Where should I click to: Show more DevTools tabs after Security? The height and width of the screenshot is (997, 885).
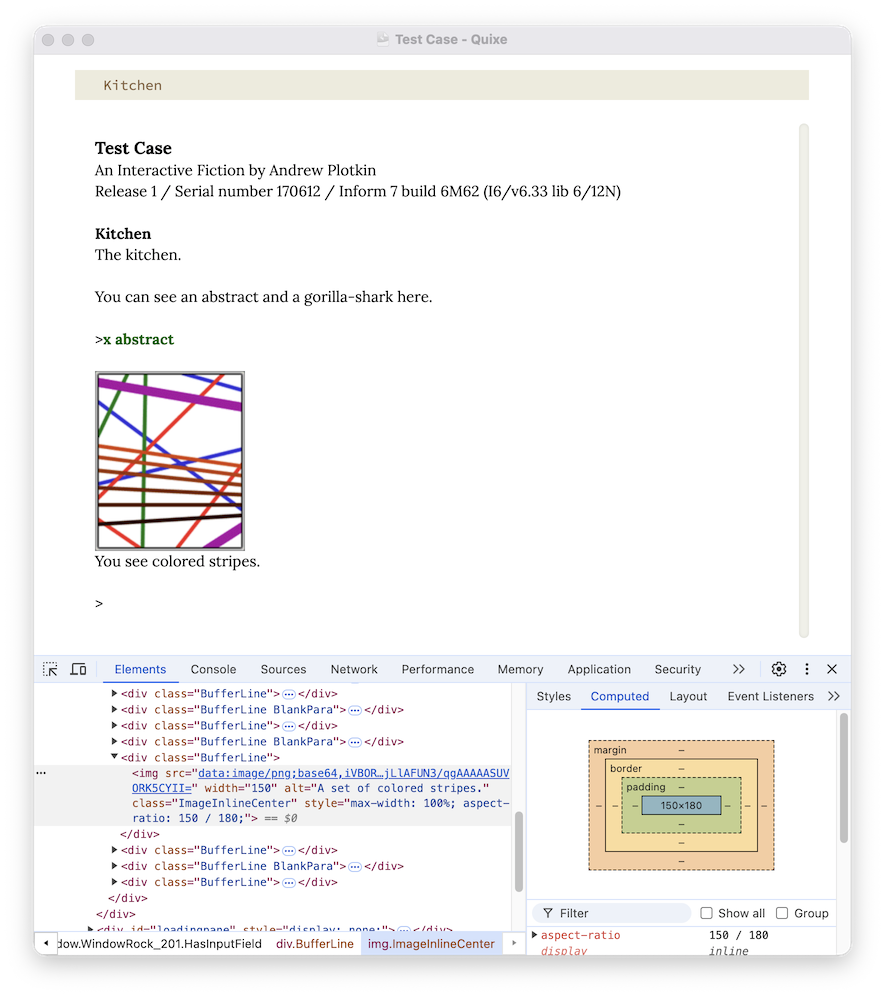point(738,669)
